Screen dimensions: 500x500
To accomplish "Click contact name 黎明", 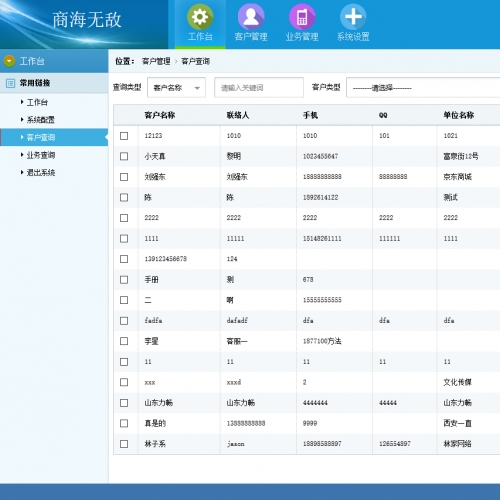I will coord(234,156).
